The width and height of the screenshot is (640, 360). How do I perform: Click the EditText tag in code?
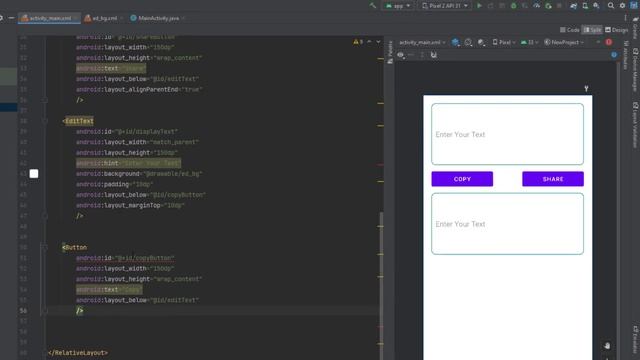click(79, 121)
